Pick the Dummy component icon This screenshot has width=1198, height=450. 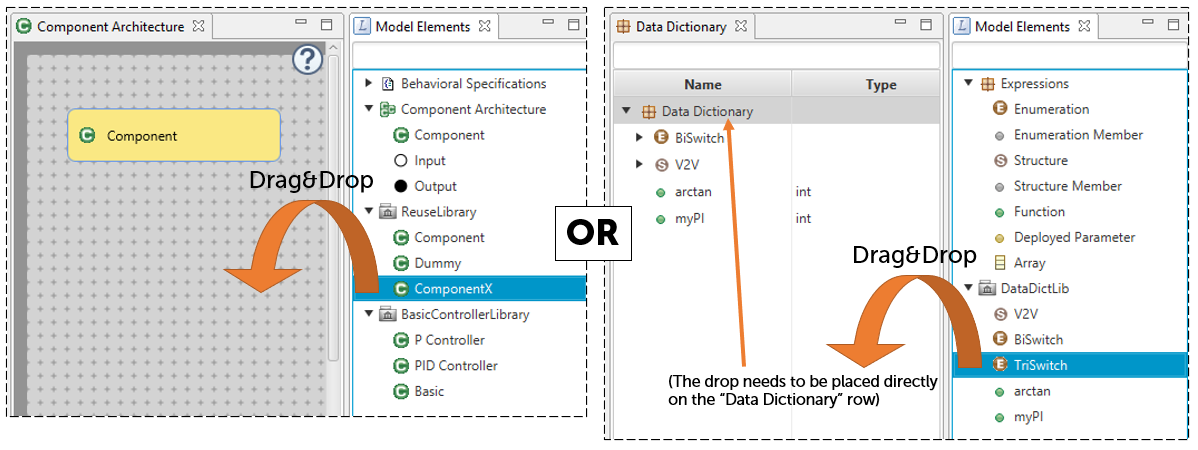pyautogui.click(x=402, y=264)
